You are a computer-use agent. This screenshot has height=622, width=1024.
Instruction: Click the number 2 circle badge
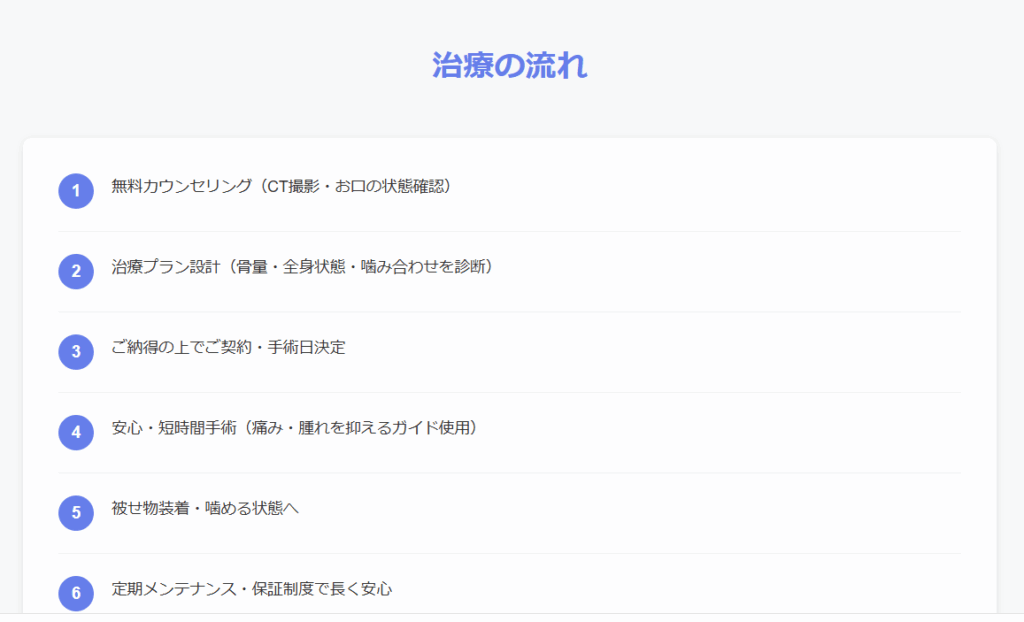(x=76, y=272)
